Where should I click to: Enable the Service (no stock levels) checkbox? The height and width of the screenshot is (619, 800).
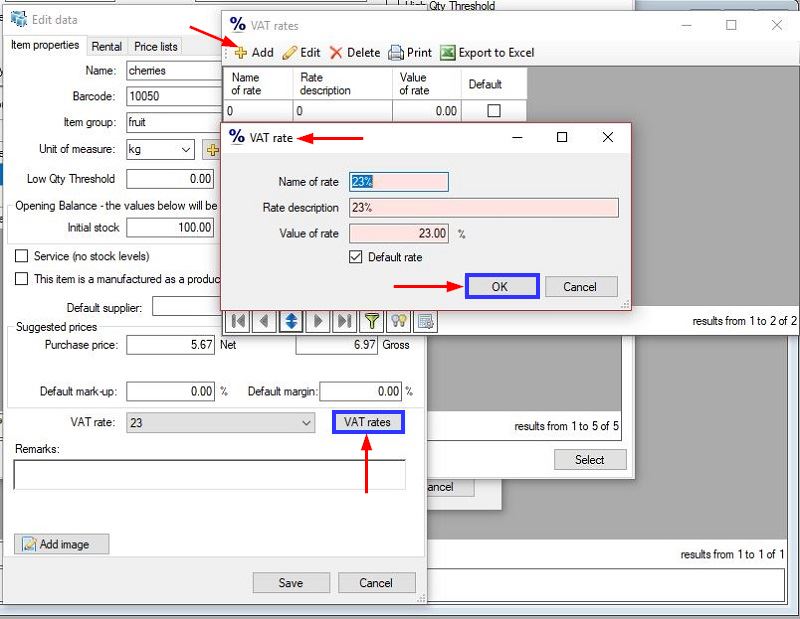[23, 254]
